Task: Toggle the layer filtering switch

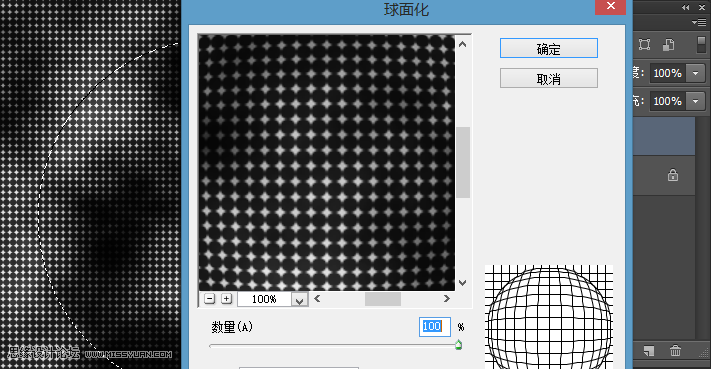Action: 701,44
